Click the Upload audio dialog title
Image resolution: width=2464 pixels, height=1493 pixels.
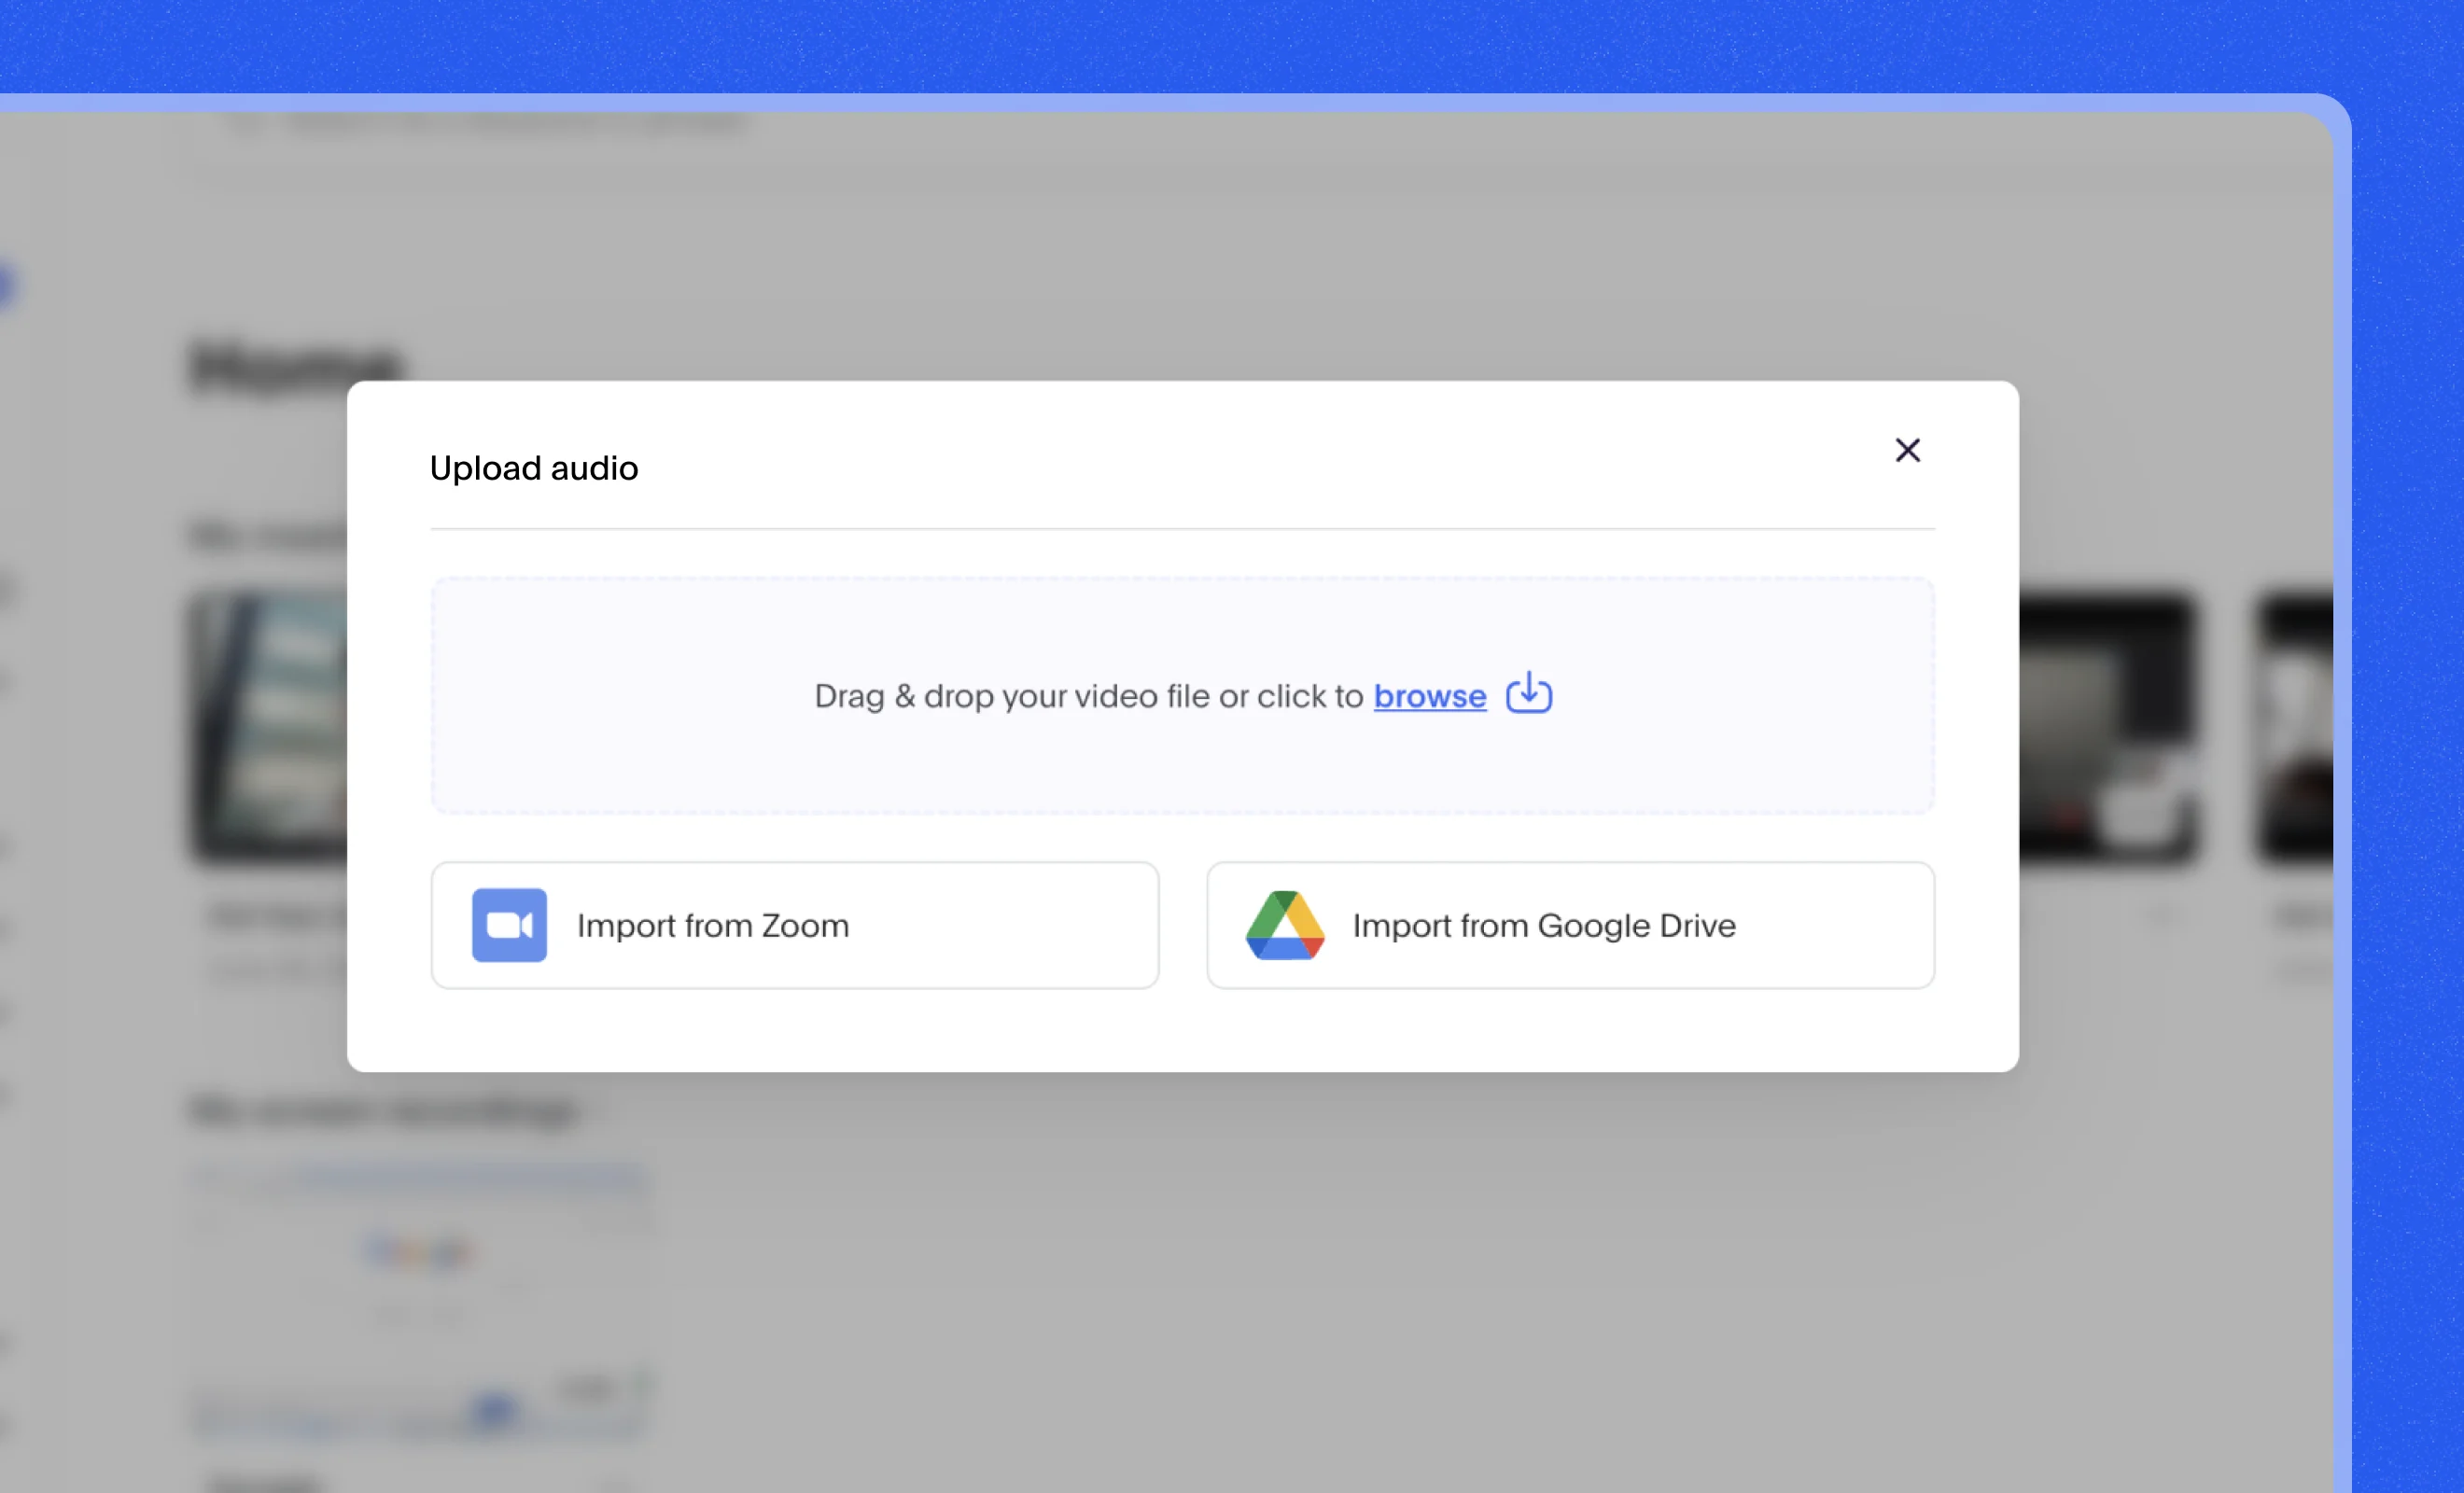(533, 468)
